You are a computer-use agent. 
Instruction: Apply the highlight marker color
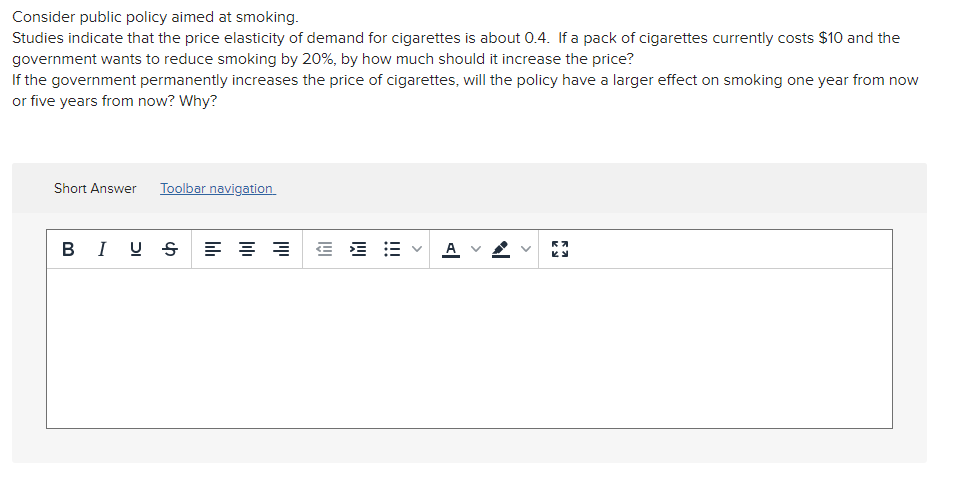click(501, 249)
